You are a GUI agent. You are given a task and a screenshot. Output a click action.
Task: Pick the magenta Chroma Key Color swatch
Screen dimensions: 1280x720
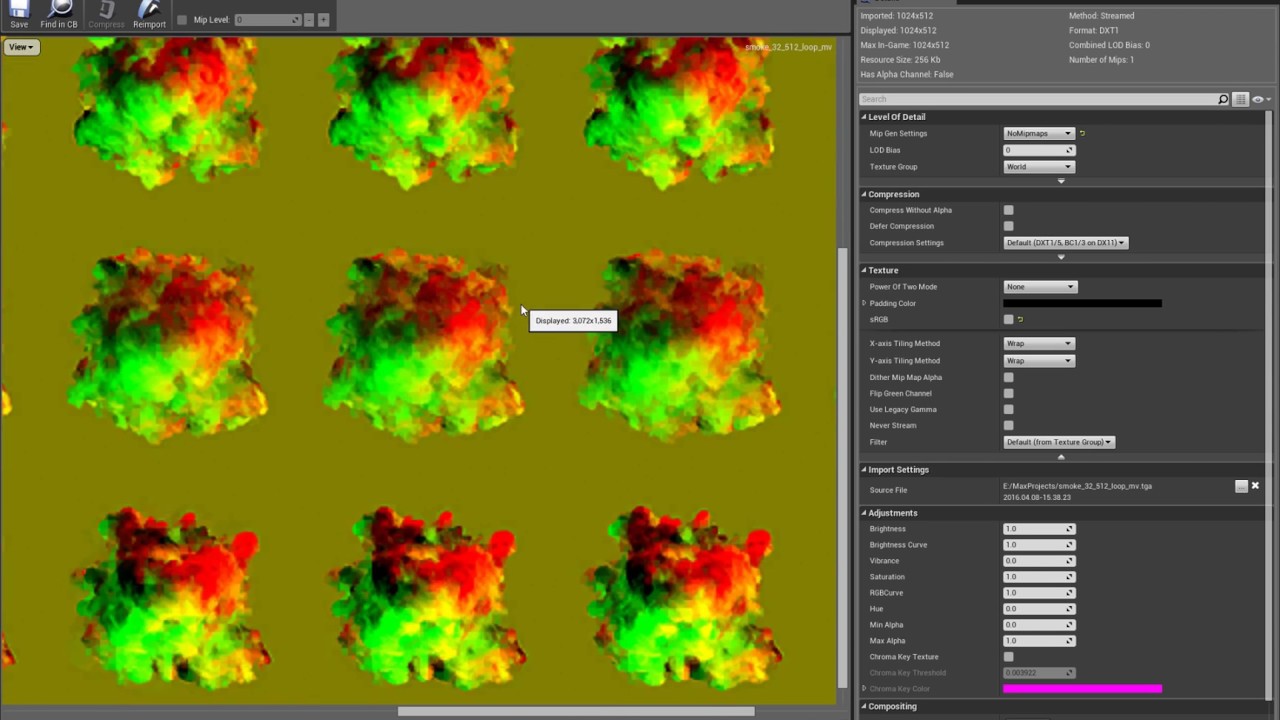[1081, 688]
